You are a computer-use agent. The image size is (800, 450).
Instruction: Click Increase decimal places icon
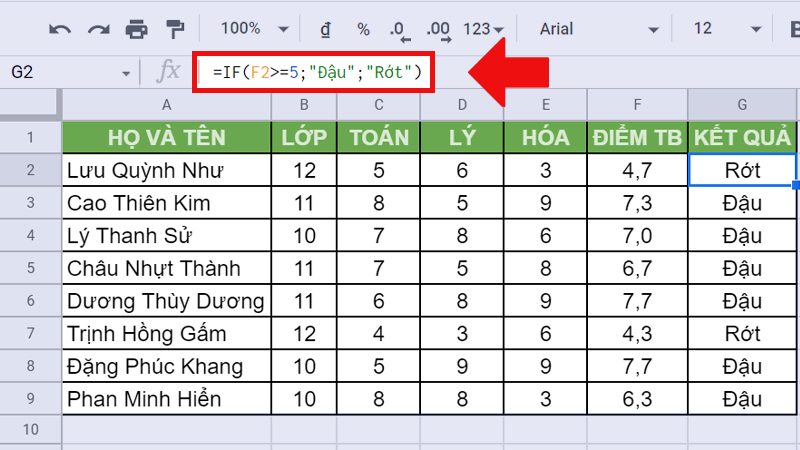[437, 29]
